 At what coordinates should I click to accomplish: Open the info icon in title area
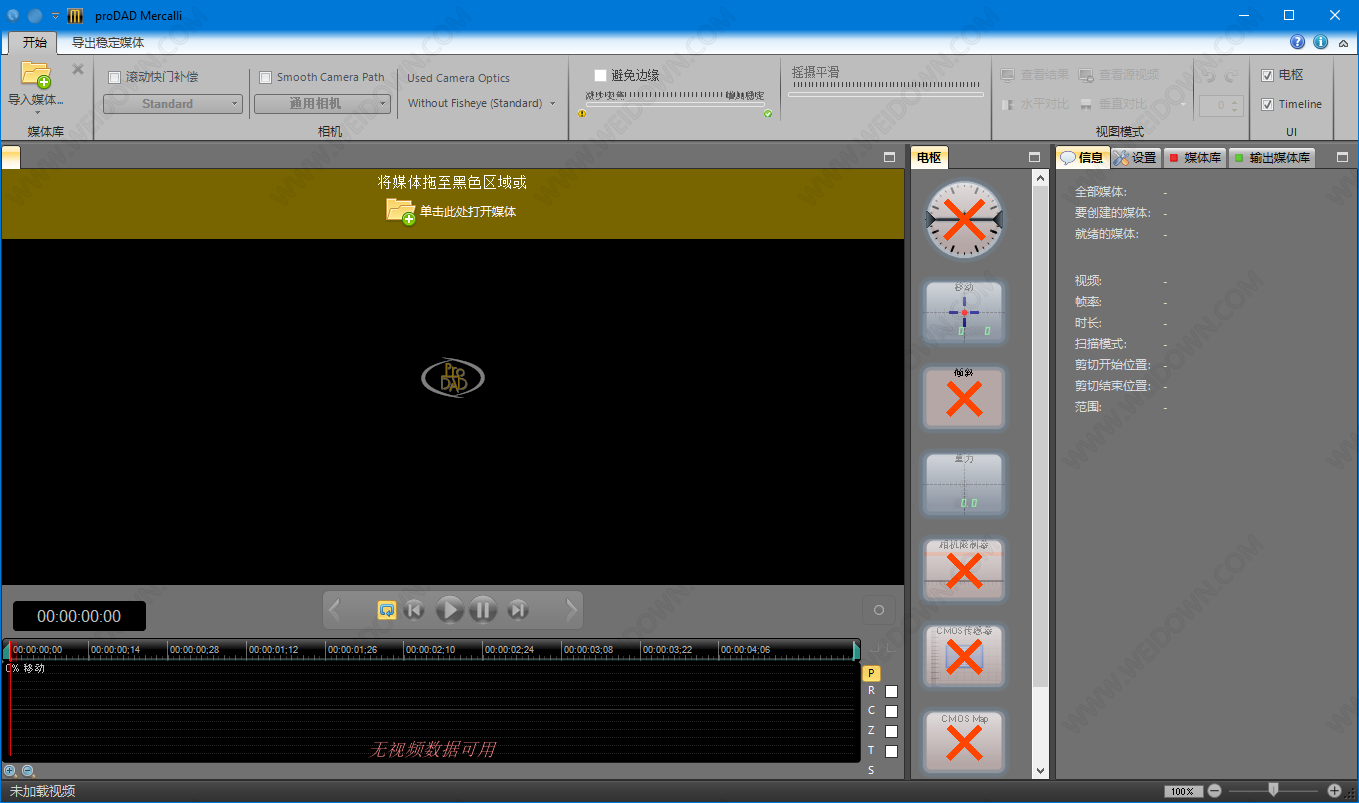pos(1320,42)
